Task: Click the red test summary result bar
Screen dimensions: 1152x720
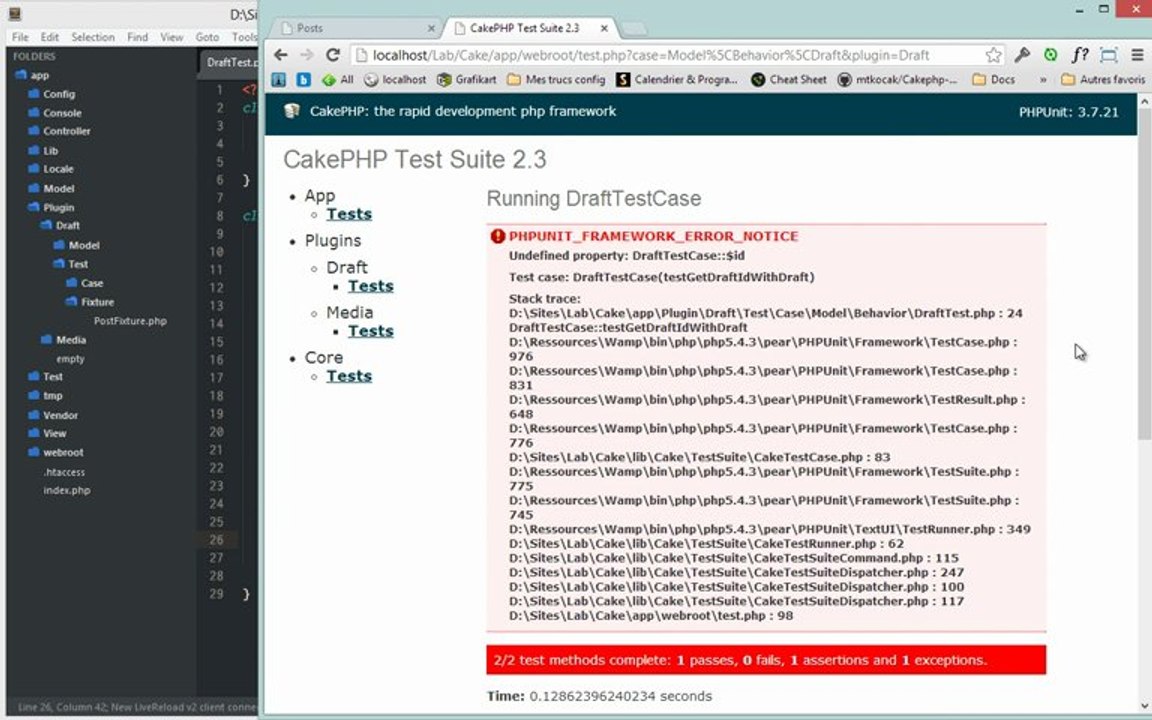Action: [x=766, y=660]
